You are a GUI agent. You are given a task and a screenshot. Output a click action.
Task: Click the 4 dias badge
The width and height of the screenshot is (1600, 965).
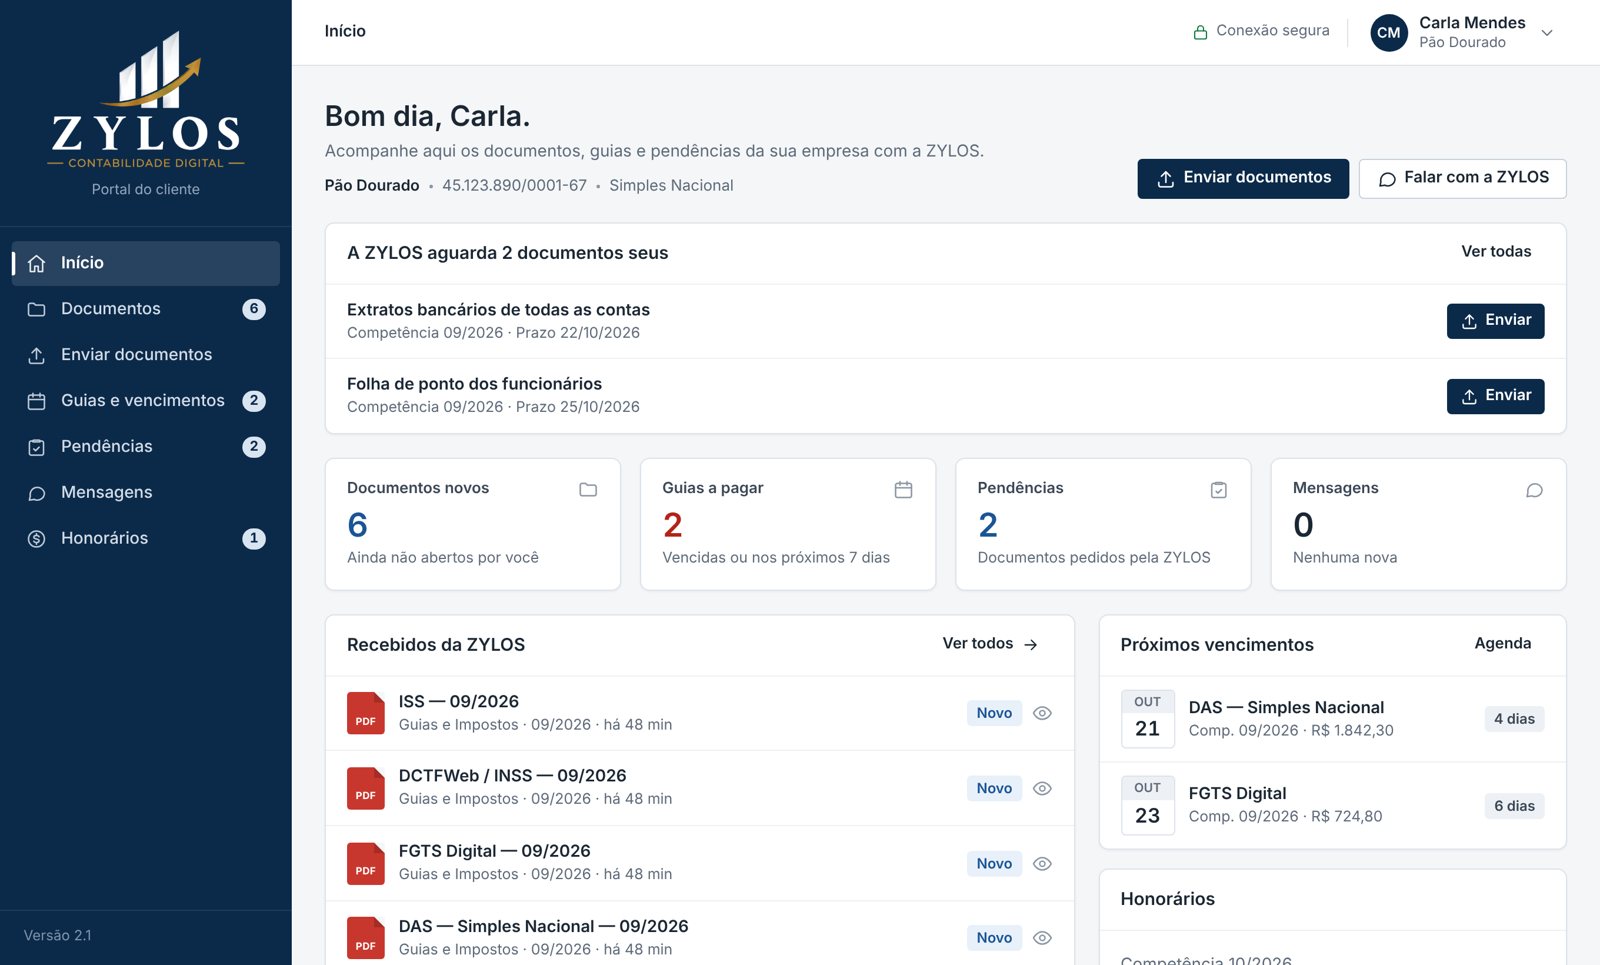tap(1514, 719)
